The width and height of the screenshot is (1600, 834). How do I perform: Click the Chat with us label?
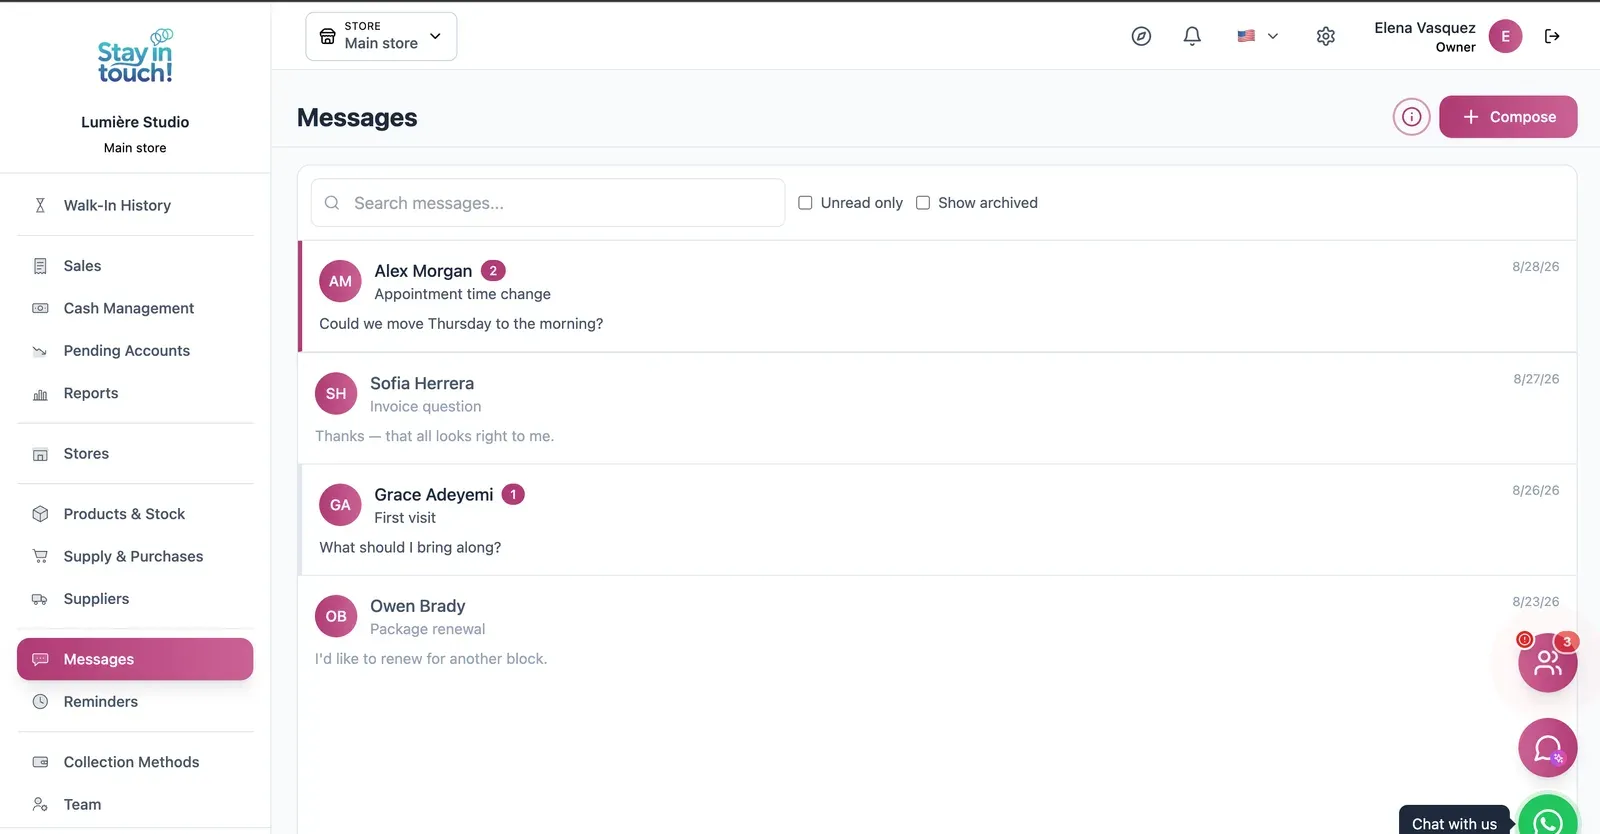coord(1454,824)
